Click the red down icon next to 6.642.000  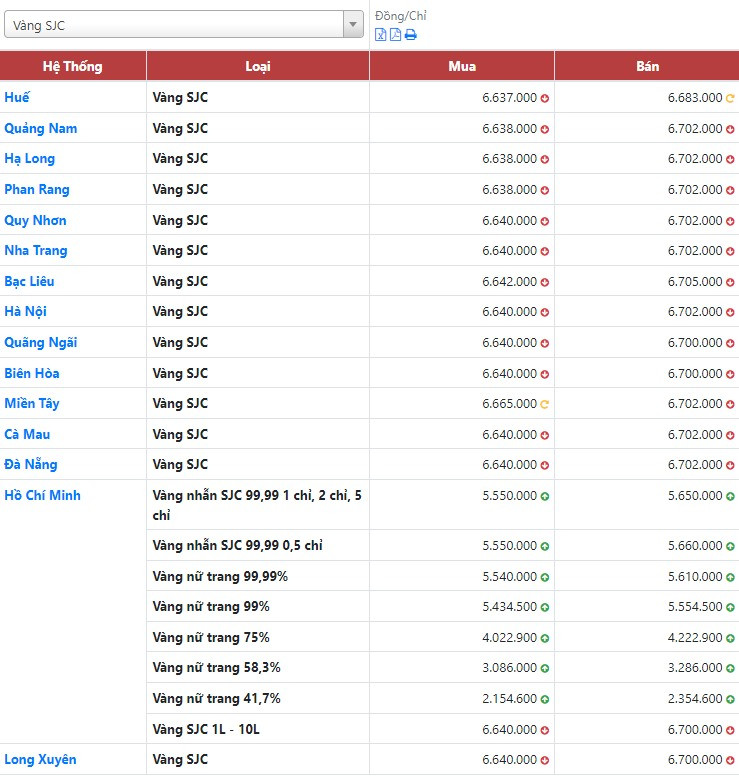coord(544,282)
